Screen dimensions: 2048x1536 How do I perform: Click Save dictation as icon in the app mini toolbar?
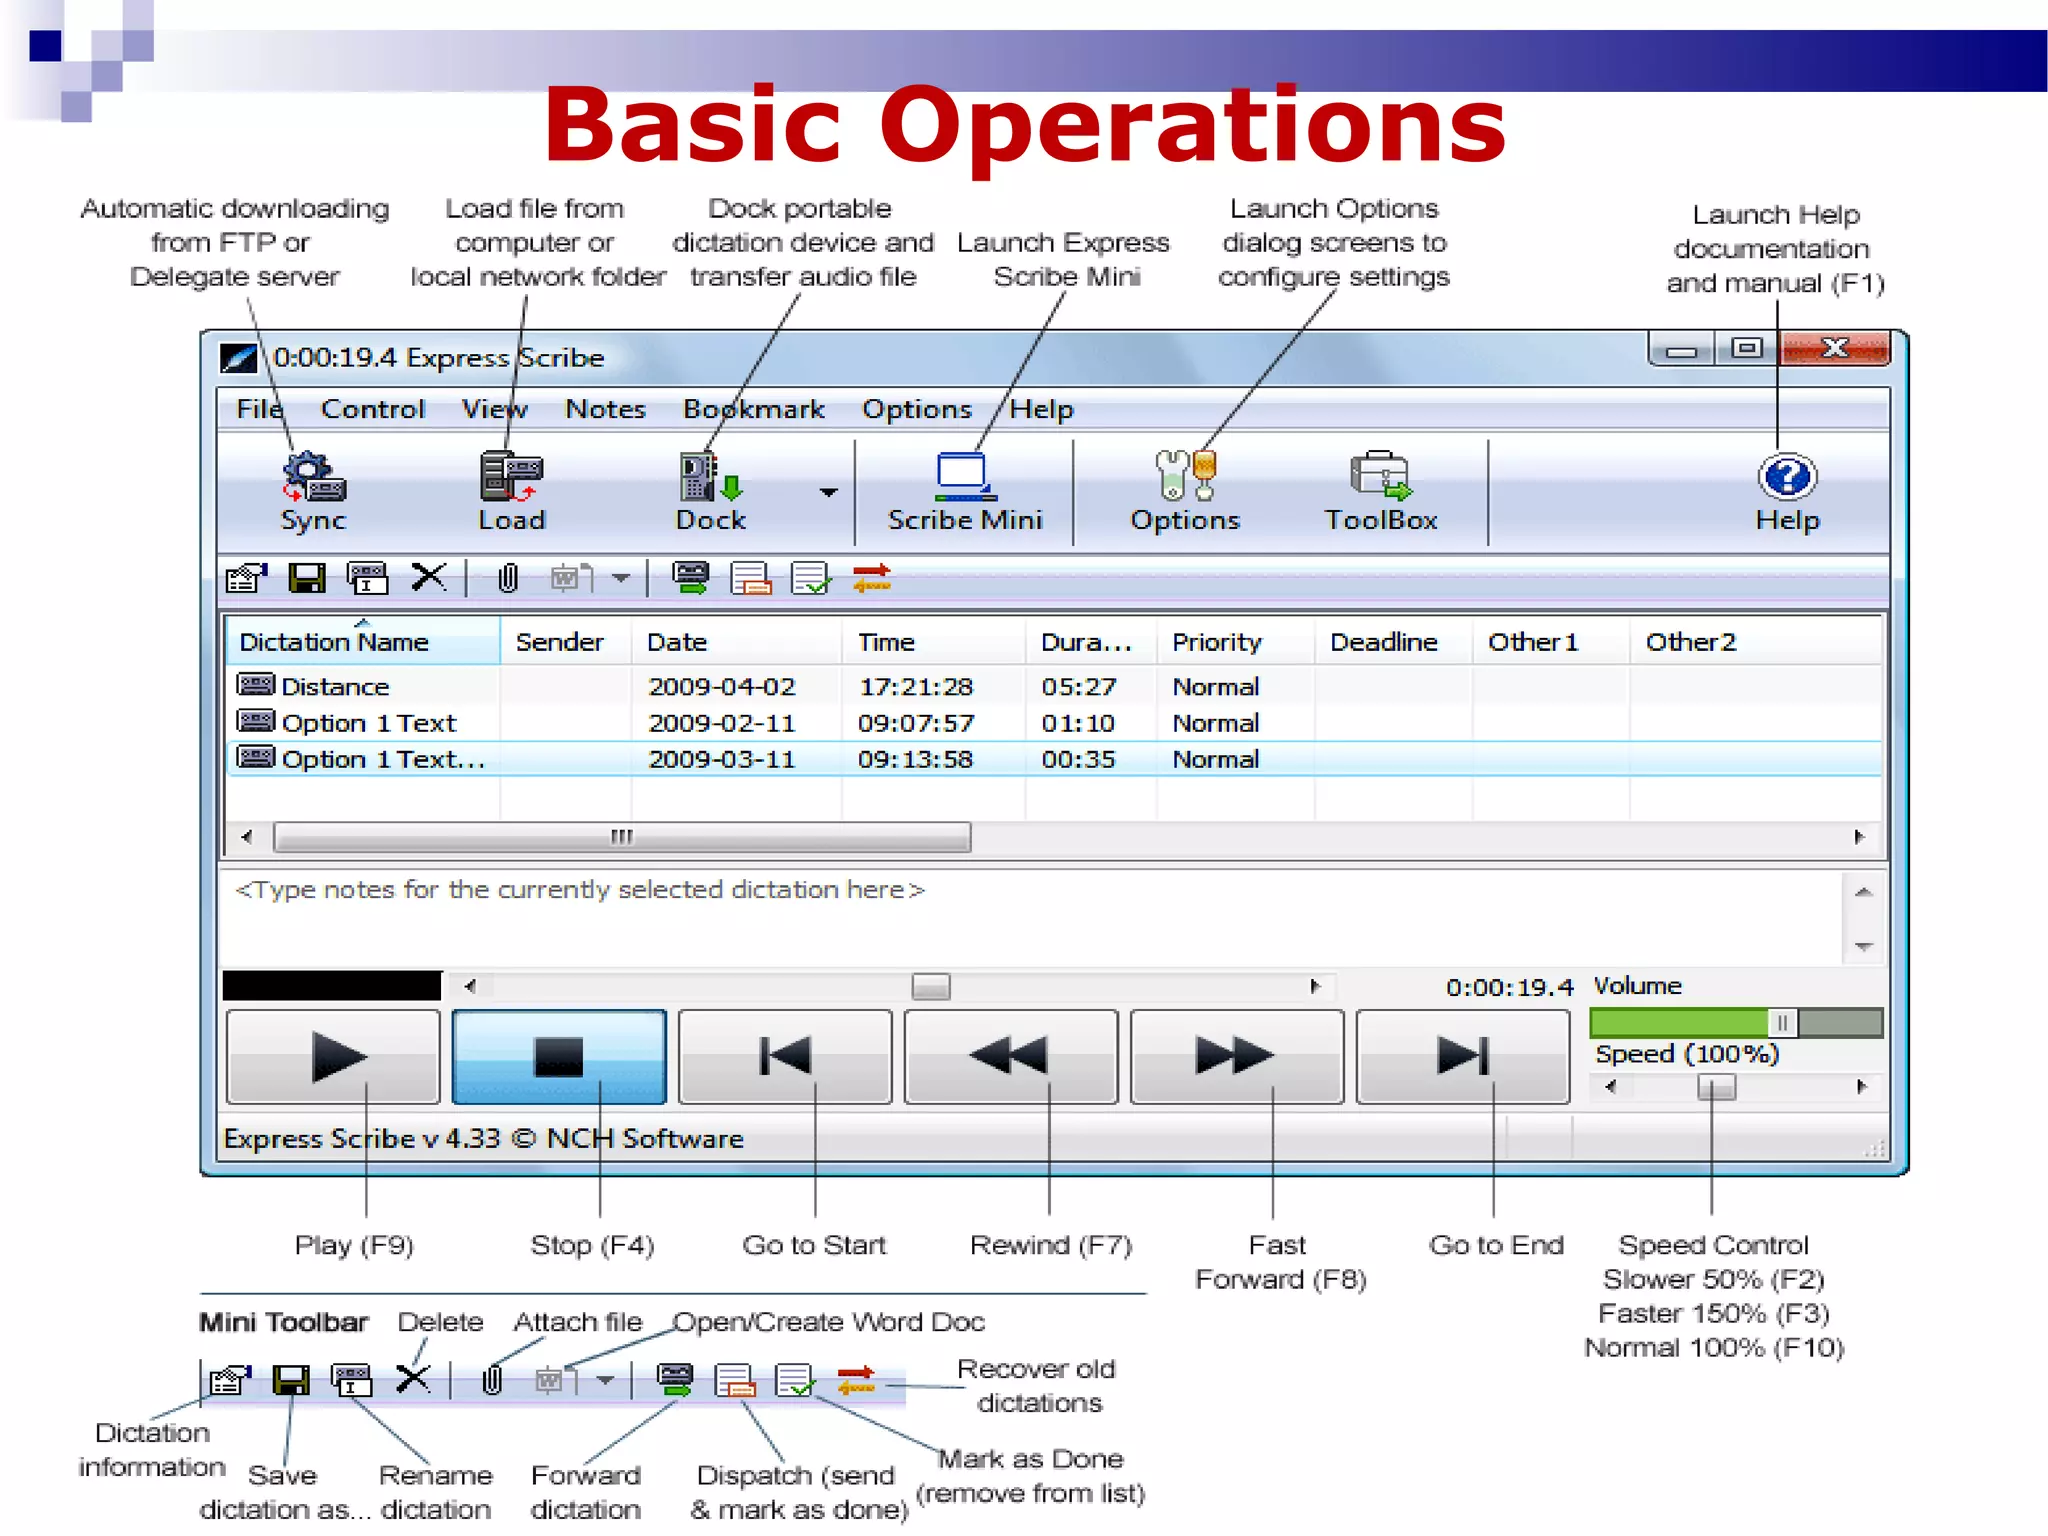tap(307, 578)
